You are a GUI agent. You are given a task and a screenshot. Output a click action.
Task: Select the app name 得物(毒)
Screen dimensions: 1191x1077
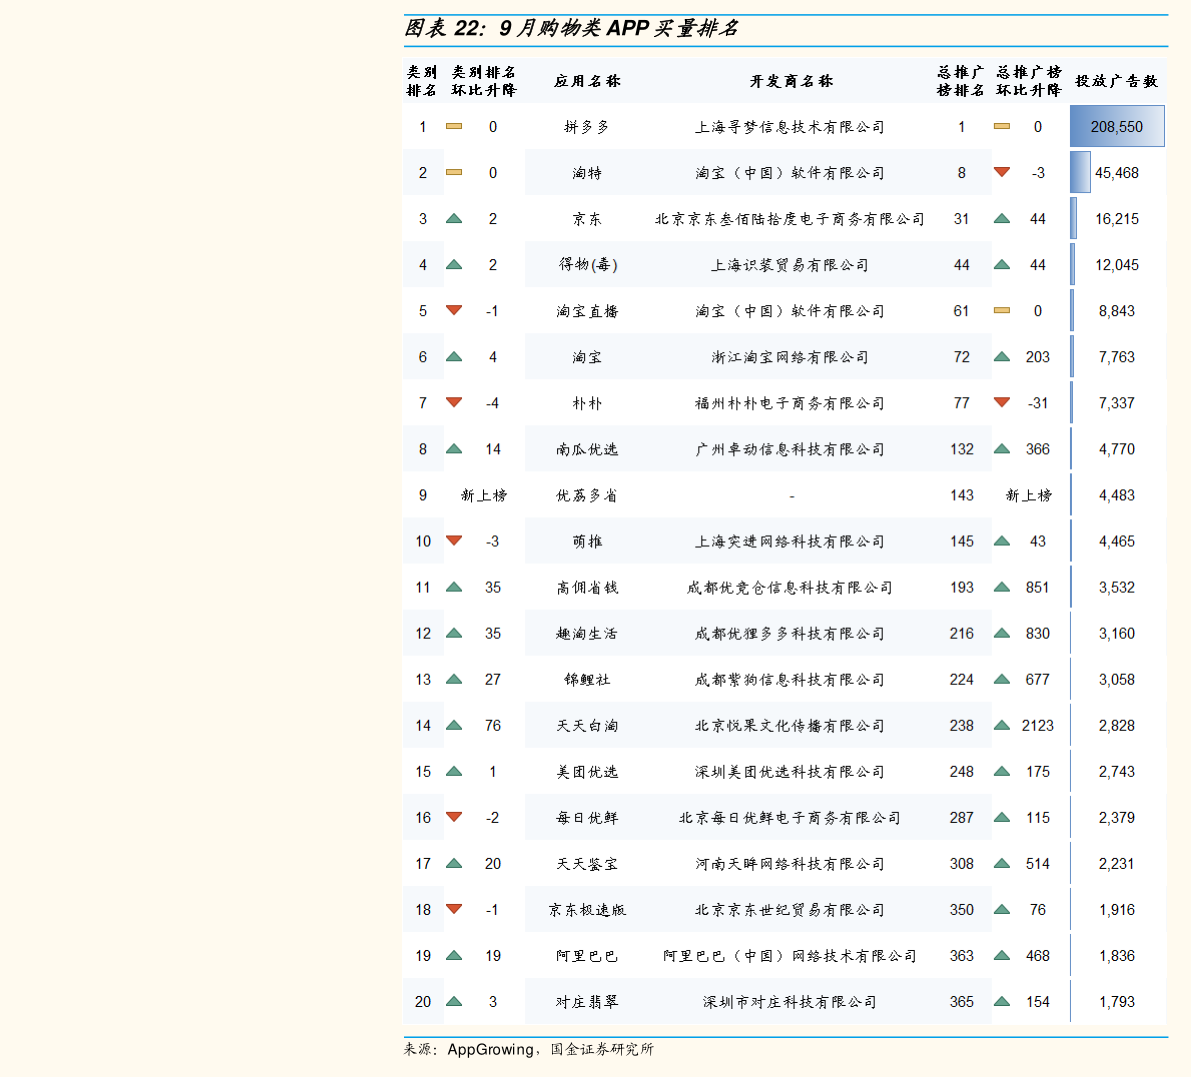click(x=588, y=264)
